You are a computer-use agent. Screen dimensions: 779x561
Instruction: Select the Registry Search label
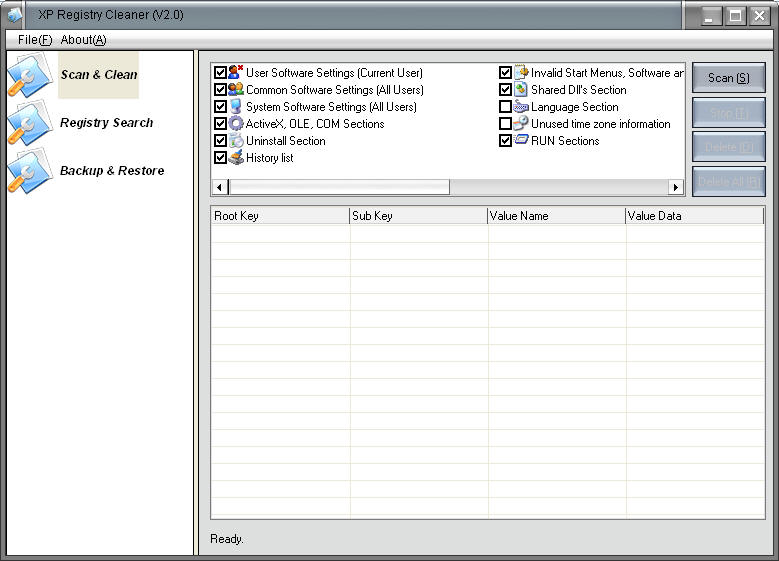106,123
